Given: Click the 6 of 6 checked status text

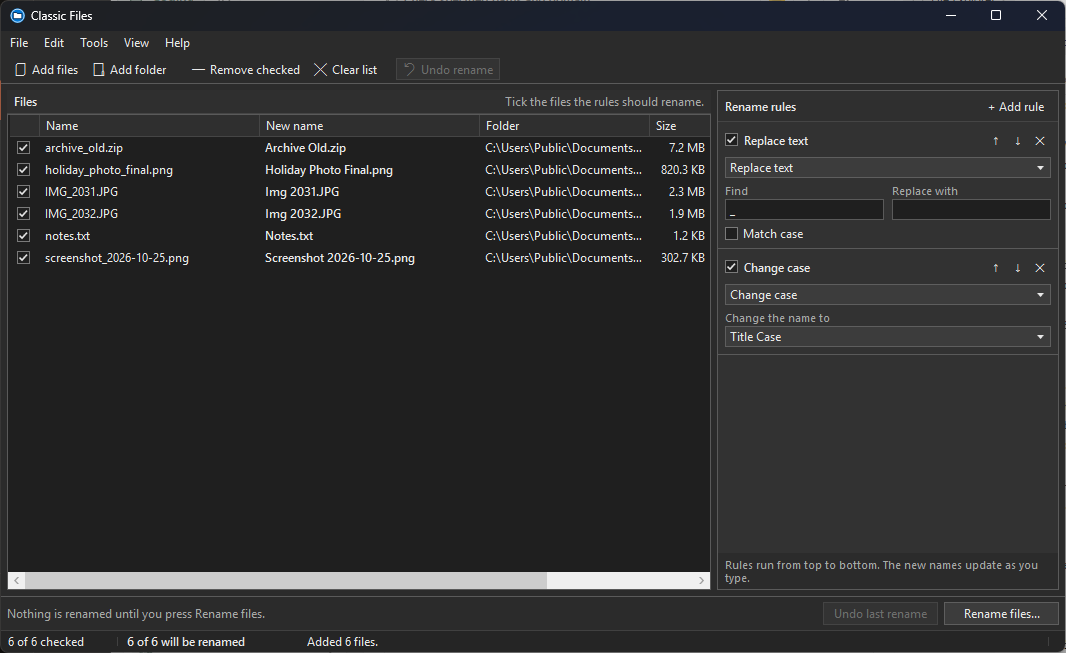Looking at the screenshot, I should point(46,641).
